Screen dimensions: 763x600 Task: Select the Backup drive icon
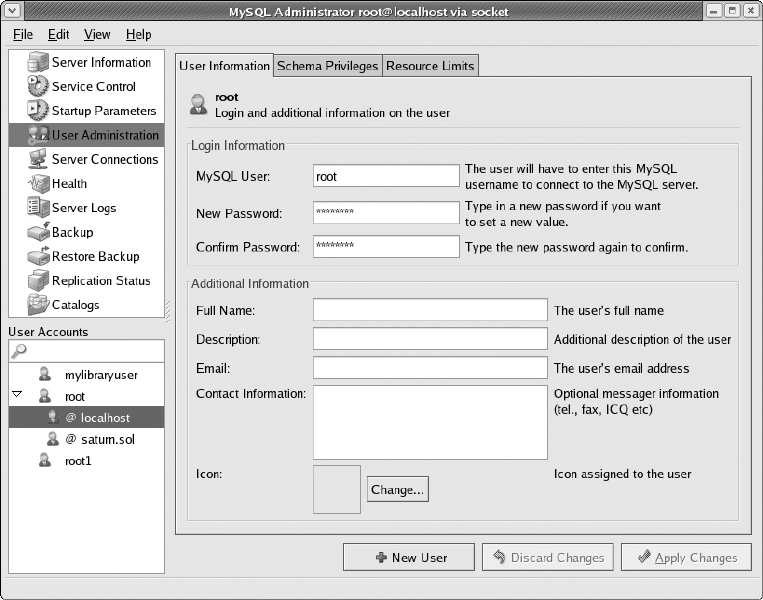pos(38,232)
